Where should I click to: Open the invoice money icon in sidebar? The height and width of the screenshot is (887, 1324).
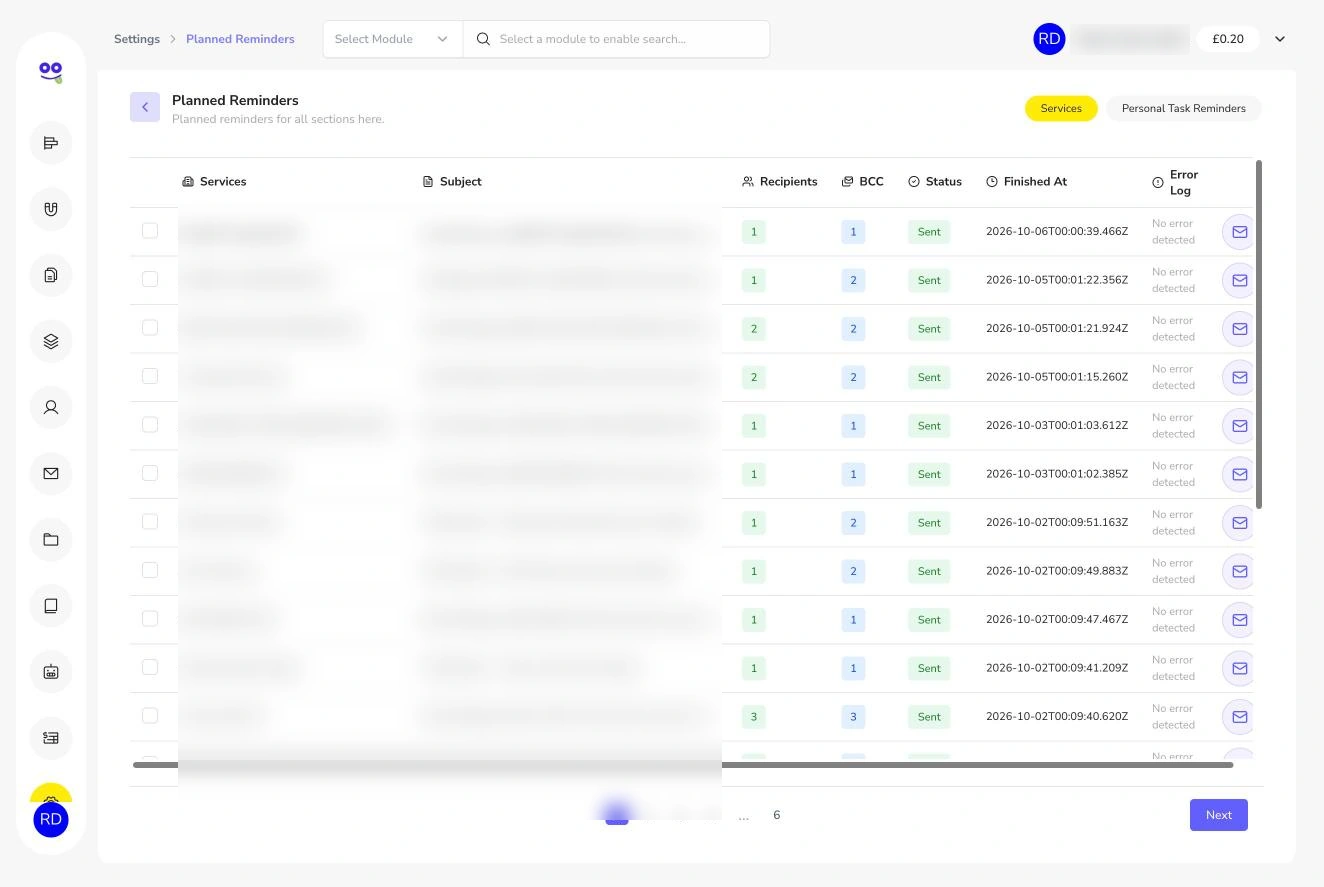(x=51, y=737)
